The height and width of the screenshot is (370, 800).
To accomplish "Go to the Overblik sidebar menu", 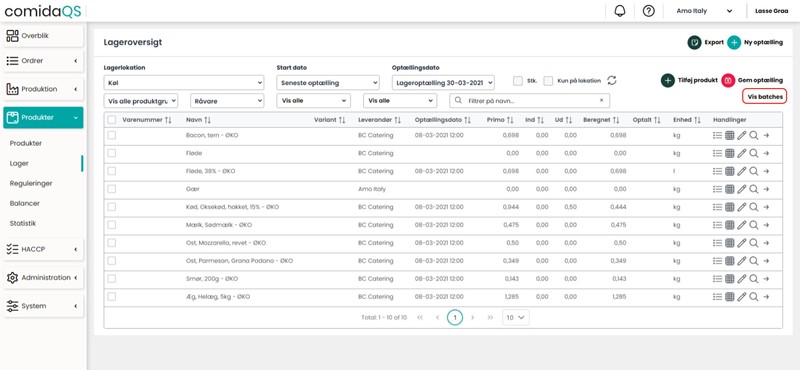I will tap(43, 36).
